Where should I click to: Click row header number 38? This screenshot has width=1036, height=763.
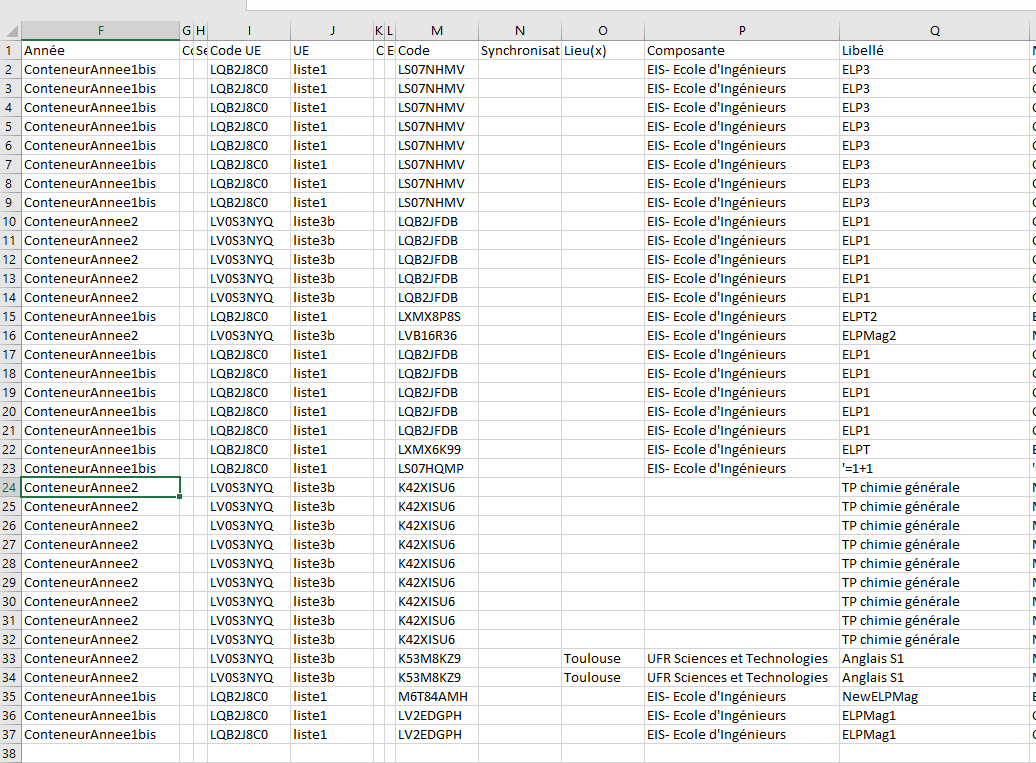10,753
